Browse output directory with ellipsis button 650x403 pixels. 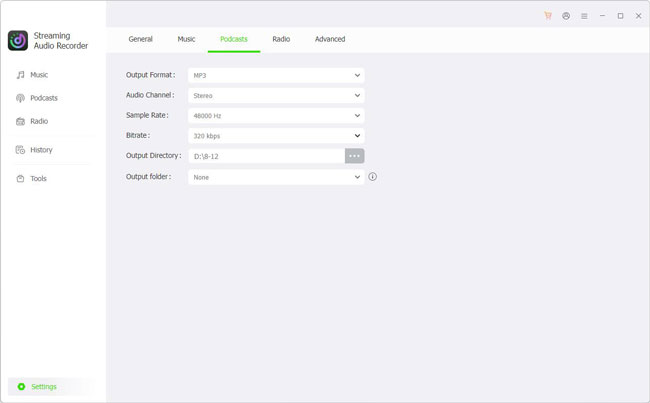pyautogui.click(x=354, y=156)
